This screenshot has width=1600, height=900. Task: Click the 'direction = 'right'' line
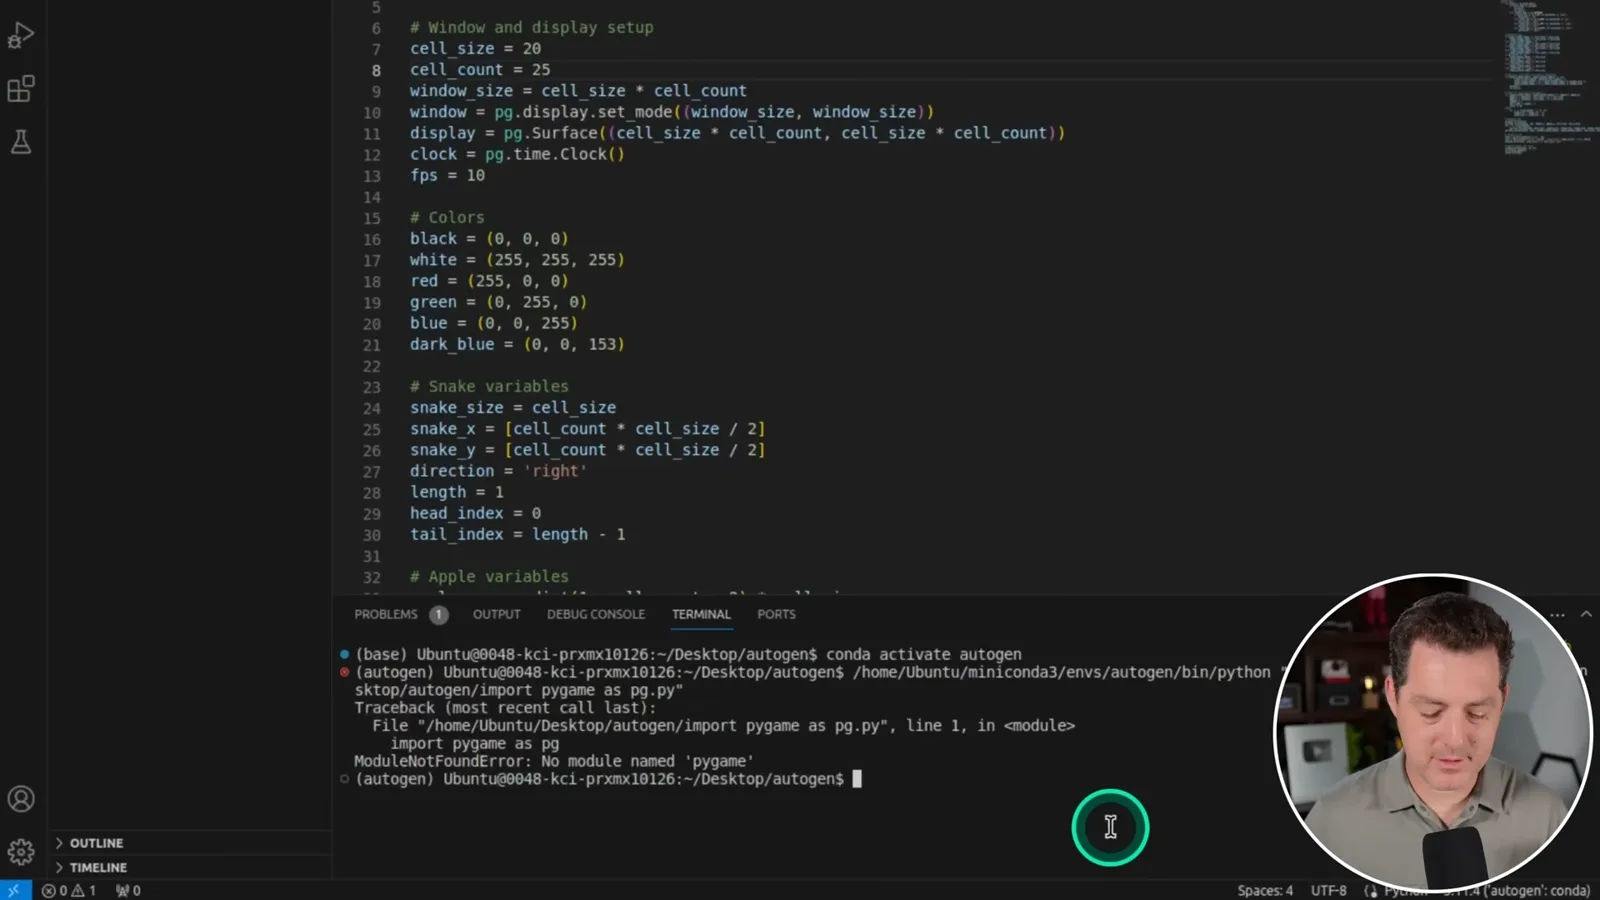click(x=498, y=471)
